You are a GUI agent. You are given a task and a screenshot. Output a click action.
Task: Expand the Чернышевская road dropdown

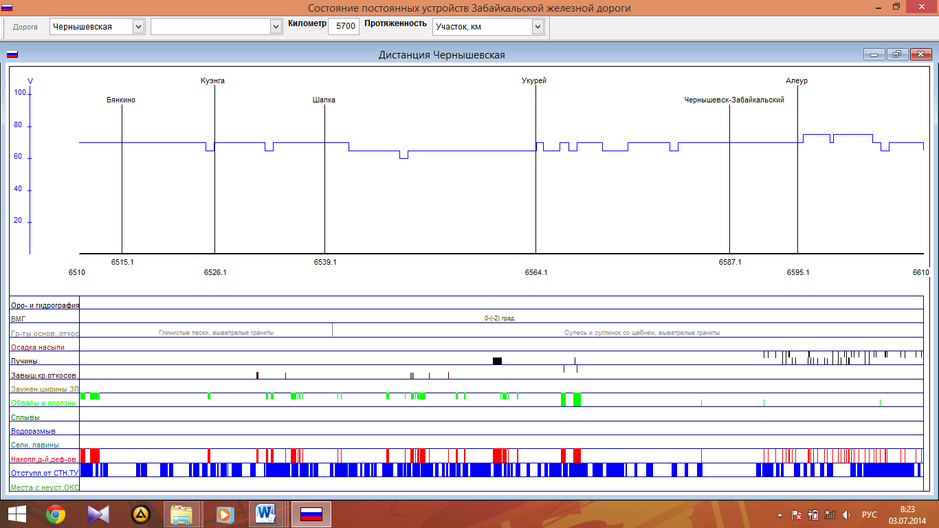click(138, 27)
